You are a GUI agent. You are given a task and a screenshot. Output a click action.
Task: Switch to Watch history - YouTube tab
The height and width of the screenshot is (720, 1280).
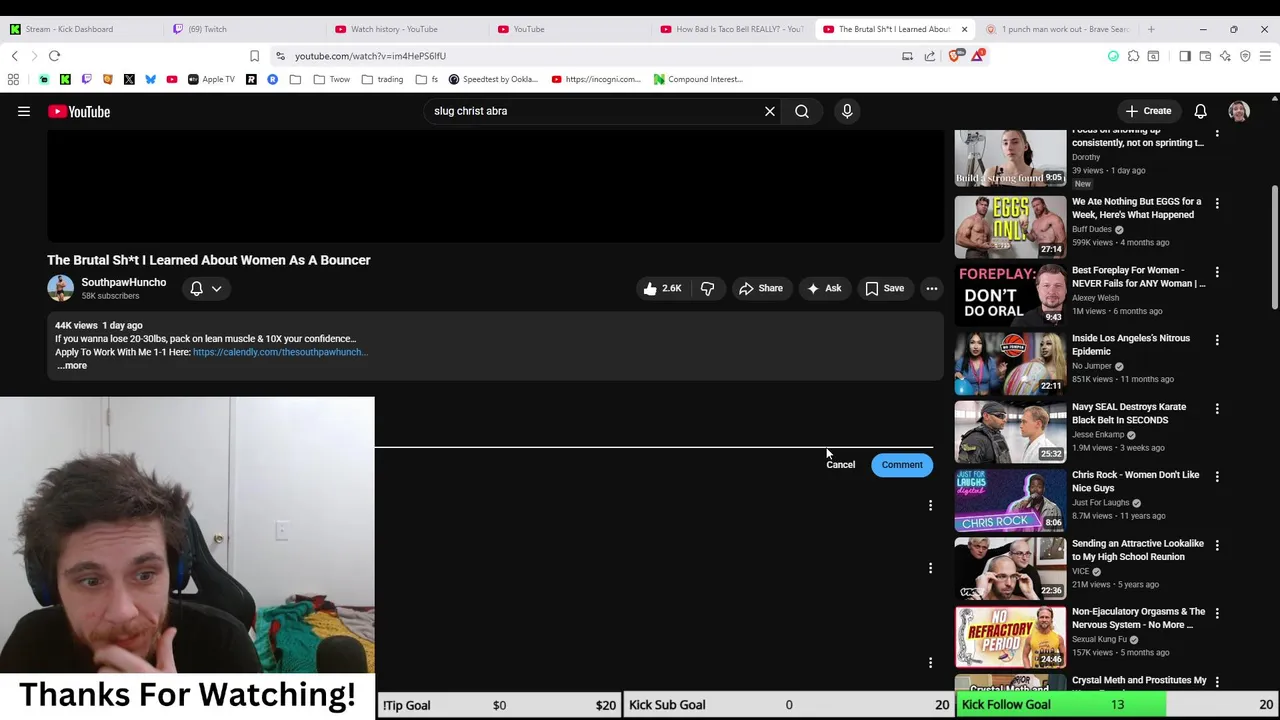tap(405, 29)
